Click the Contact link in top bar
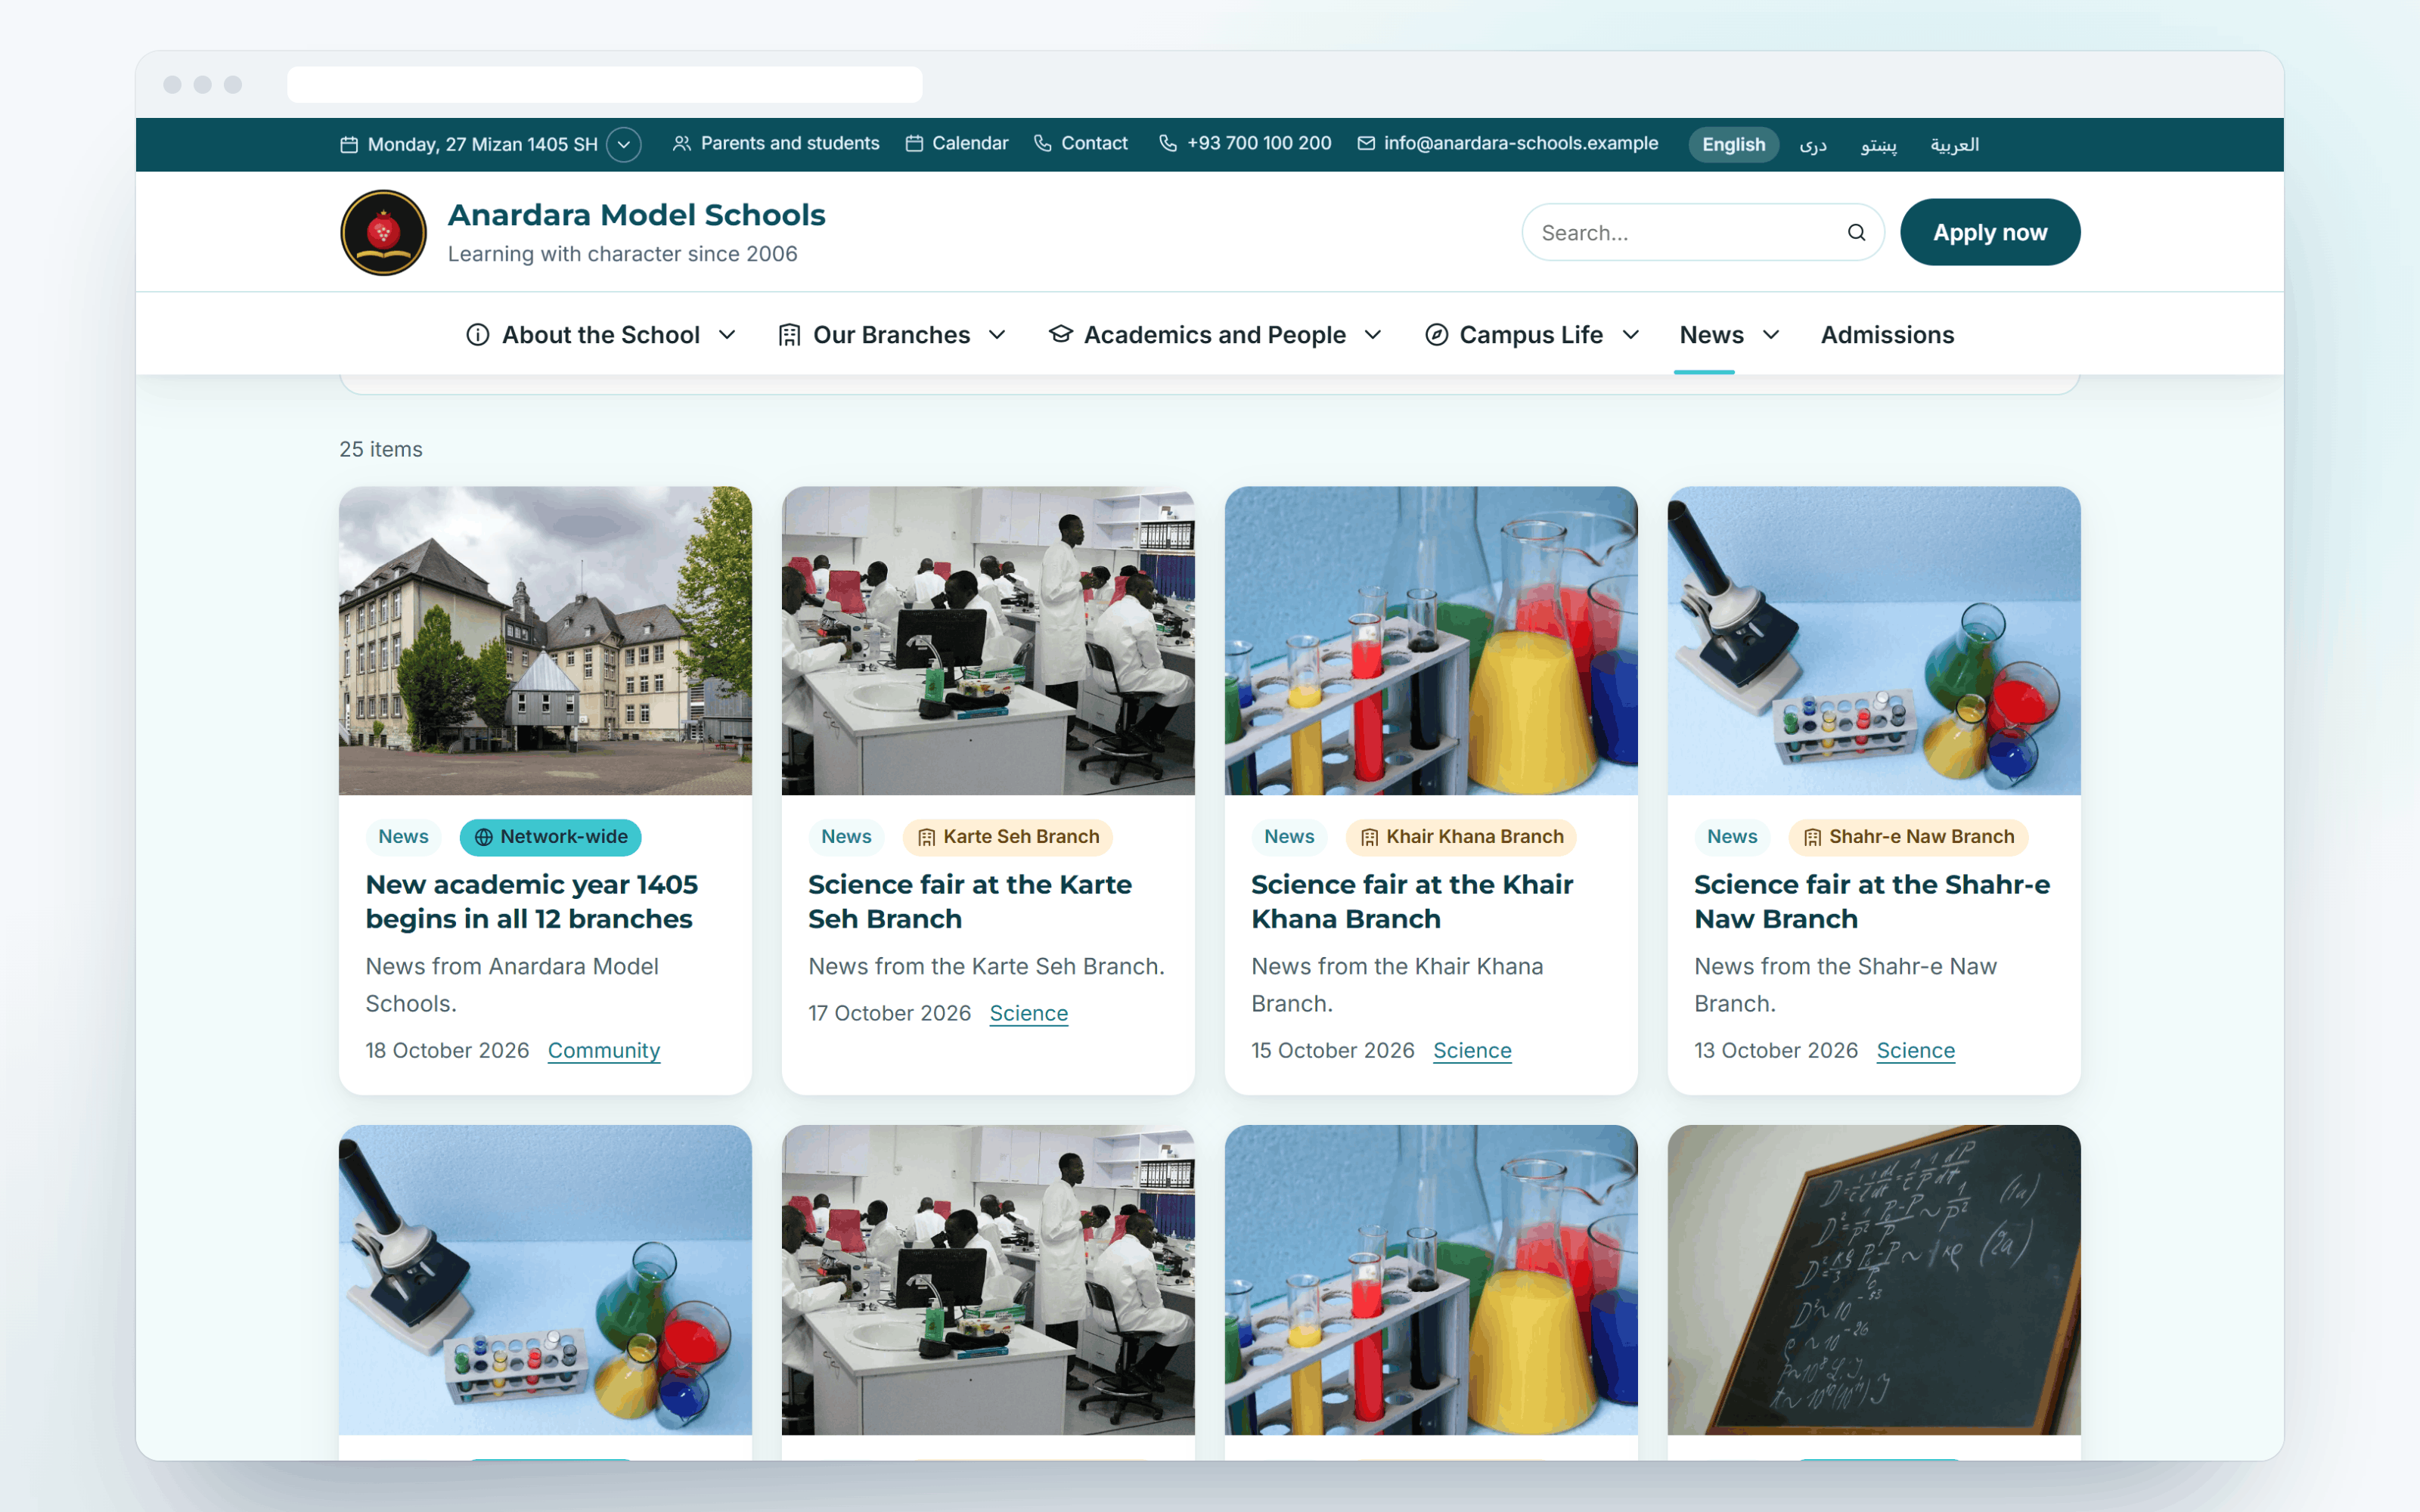2420x1512 pixels. tap(1080, 144)
